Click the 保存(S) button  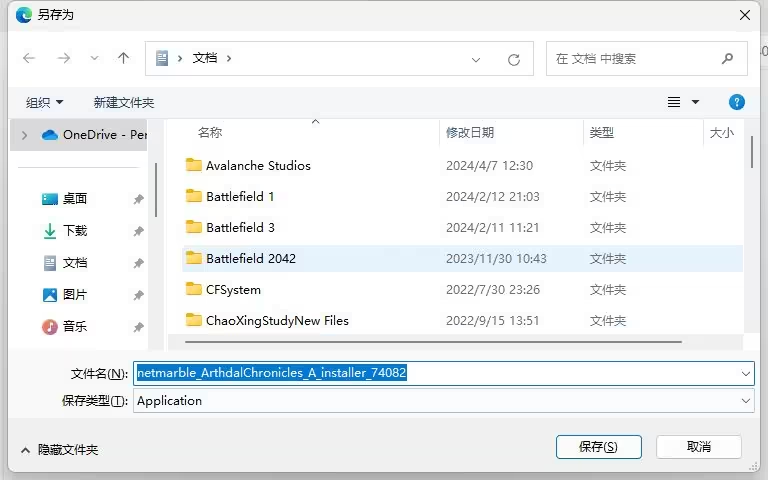click(599, 447)
